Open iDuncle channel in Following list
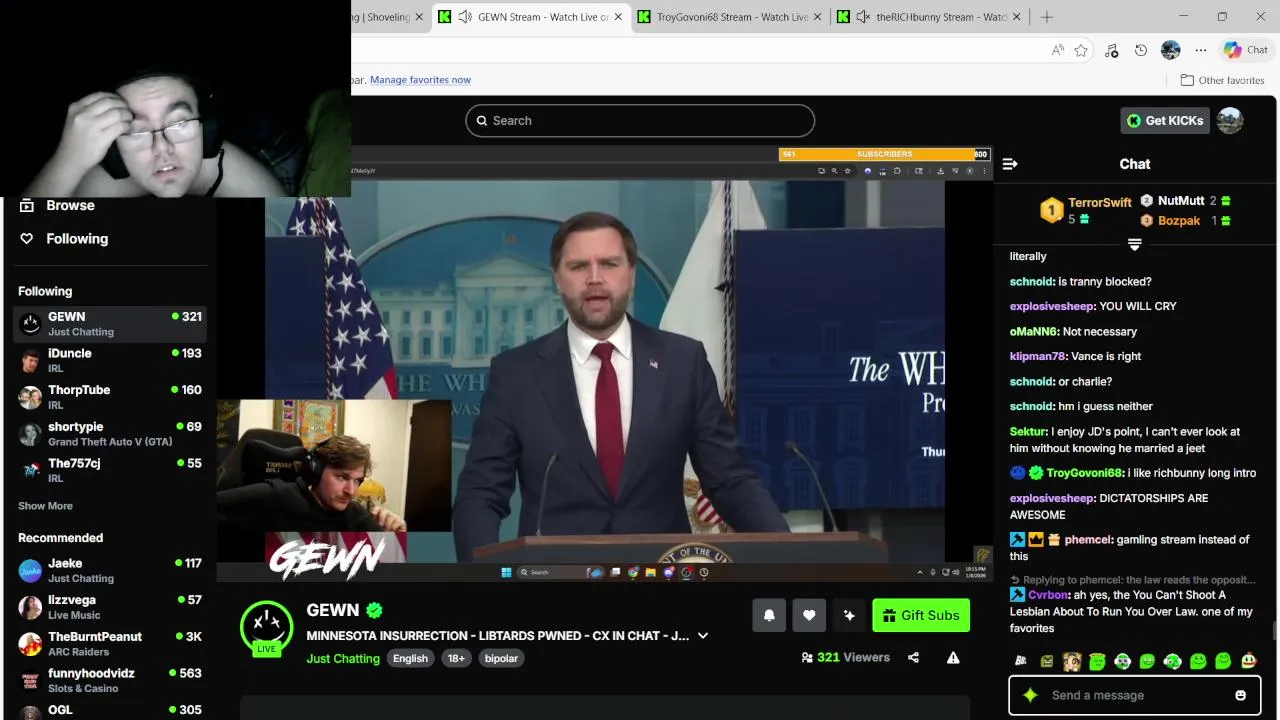Screen dimensions: 1280x720 [x=110, y=360]
